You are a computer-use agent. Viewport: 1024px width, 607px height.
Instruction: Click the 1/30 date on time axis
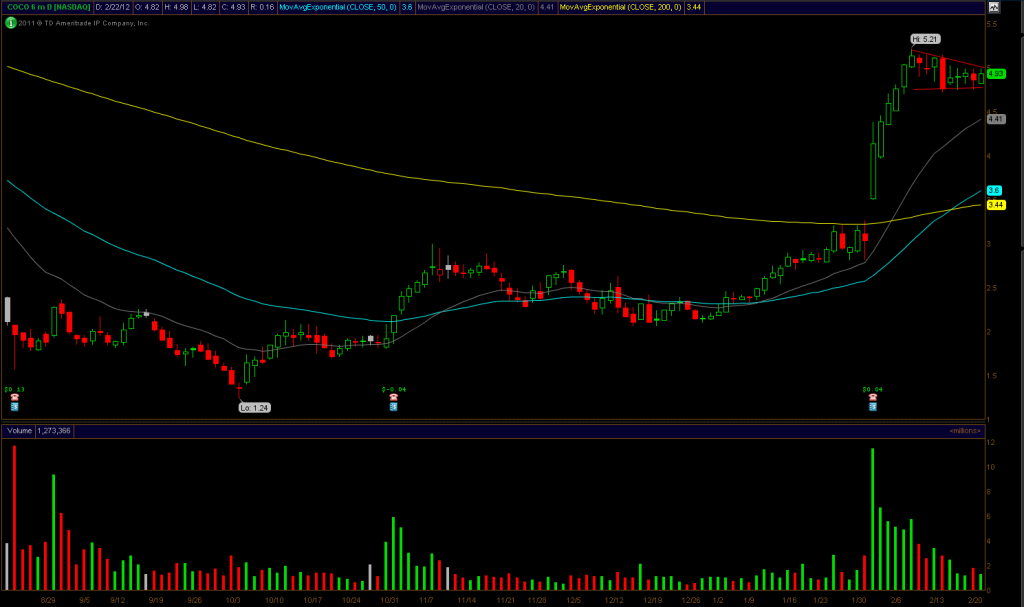click(x=859, y=600)
